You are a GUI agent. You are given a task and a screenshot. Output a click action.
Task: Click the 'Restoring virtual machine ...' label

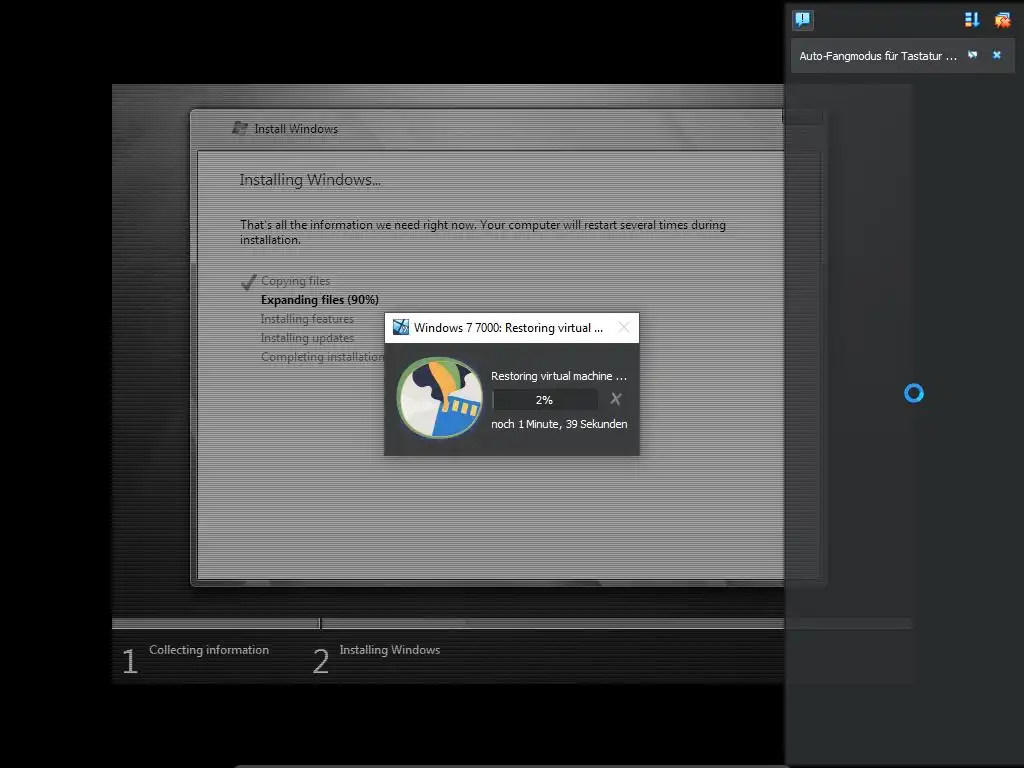pos(559,376)
